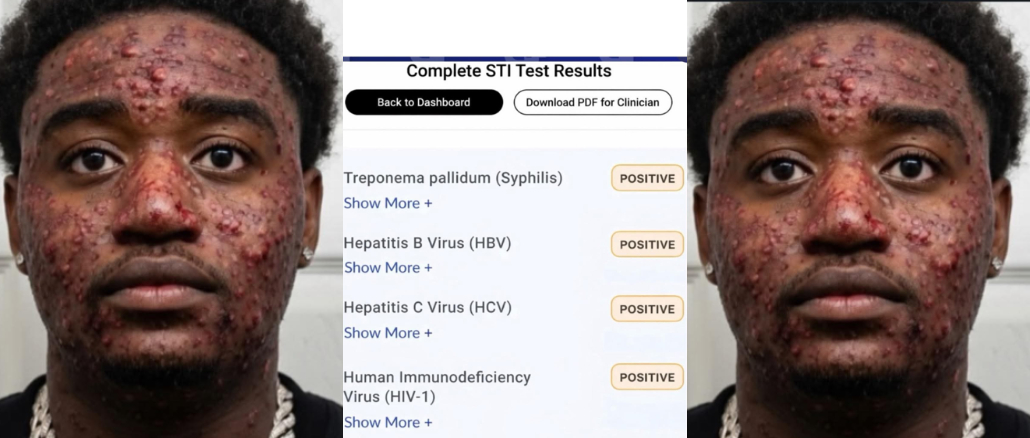
Task: Click the POSITIVE badge for Hepatitis C
Action: [x=647, y=309]
